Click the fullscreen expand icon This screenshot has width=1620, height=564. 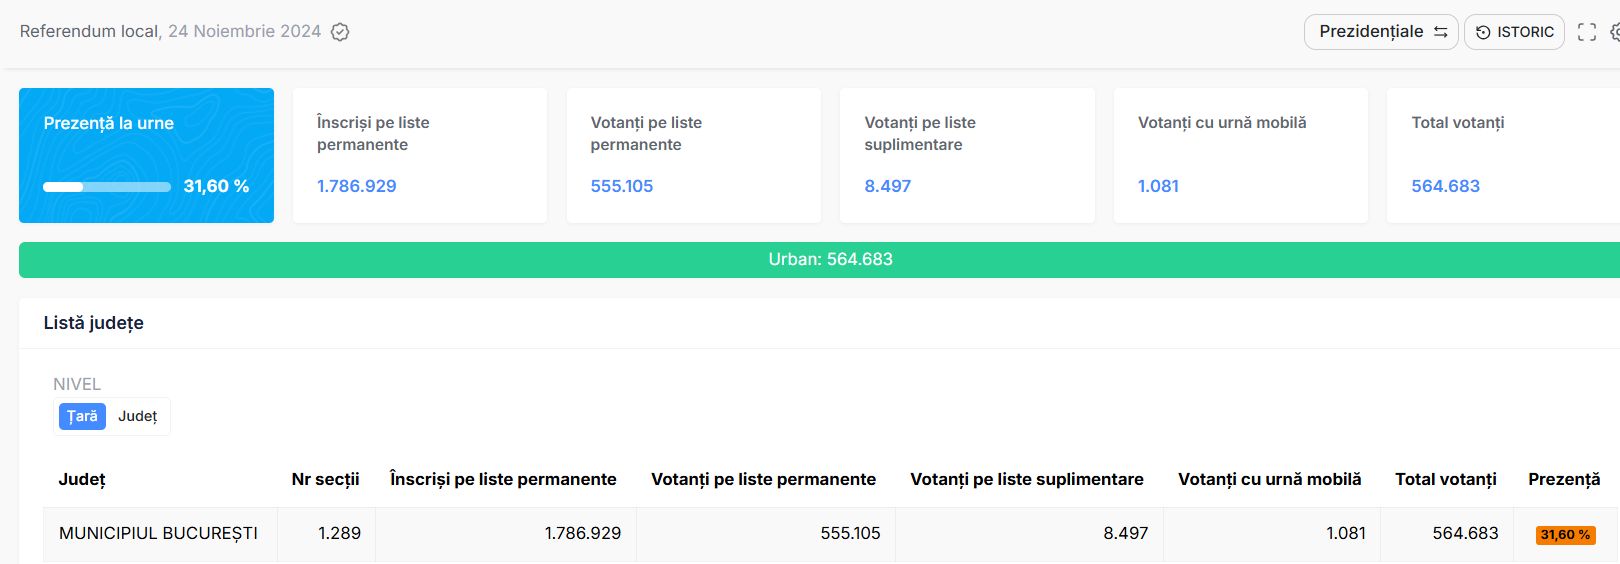1586,32
